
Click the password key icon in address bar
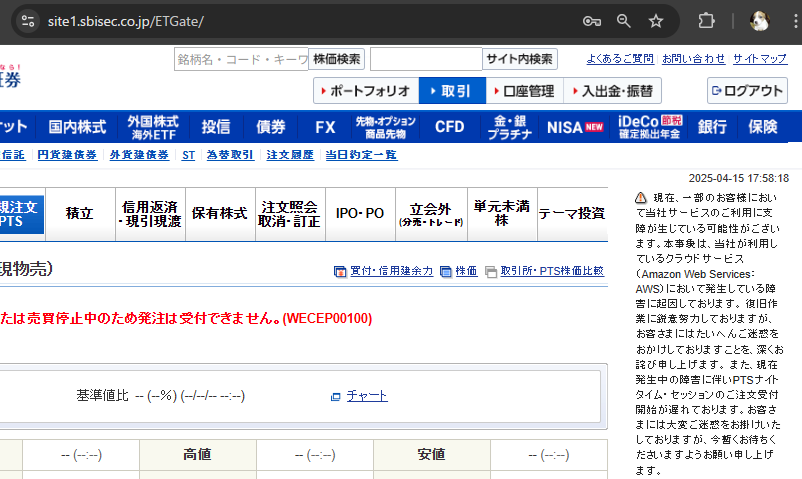point(592,21)
